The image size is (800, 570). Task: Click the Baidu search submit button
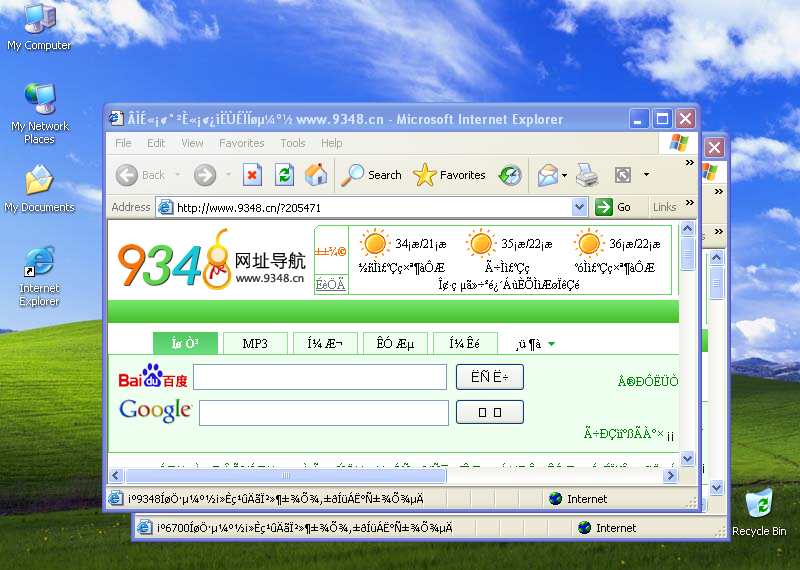tap(490, 377)
